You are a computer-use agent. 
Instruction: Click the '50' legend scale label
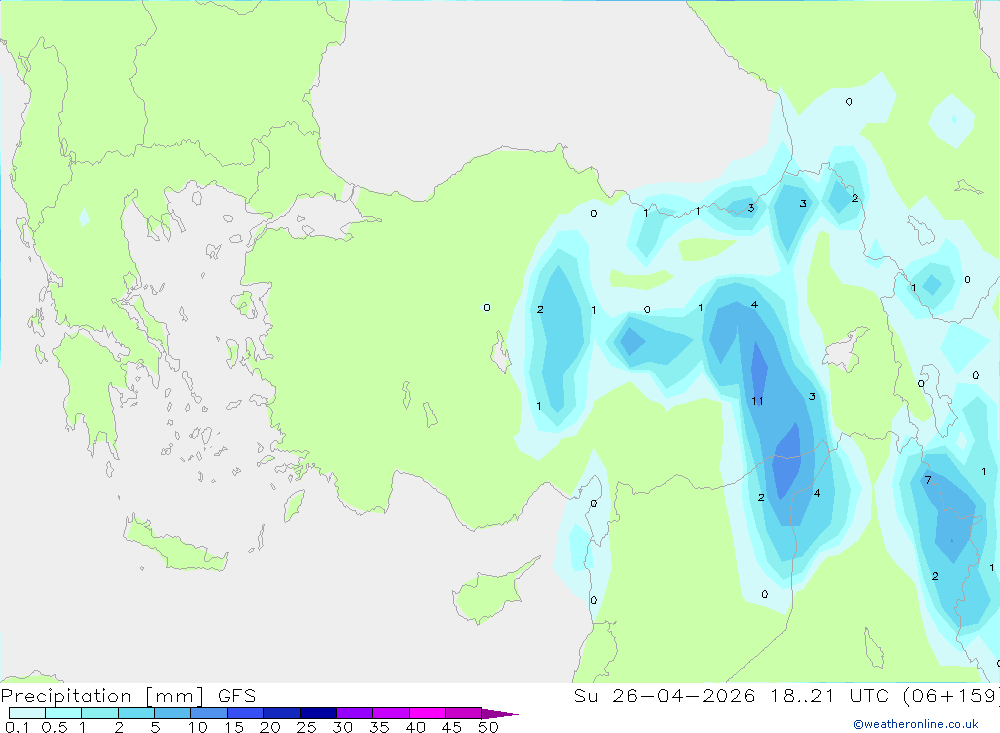[488, 727]
